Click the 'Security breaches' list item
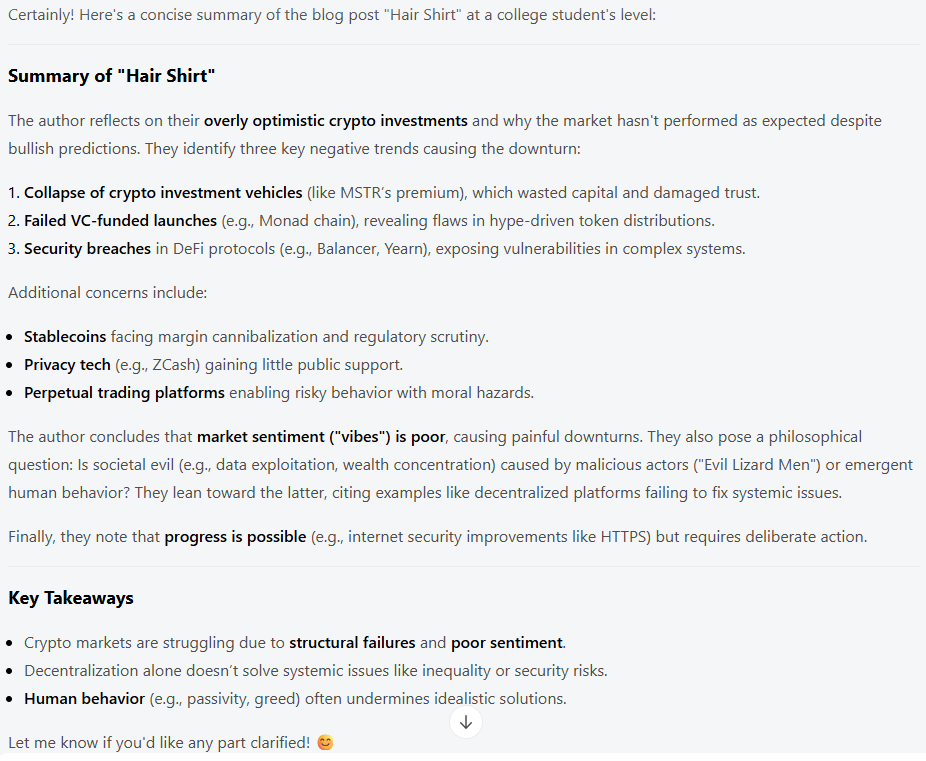926x761 pixels. (x=88, y=249)
